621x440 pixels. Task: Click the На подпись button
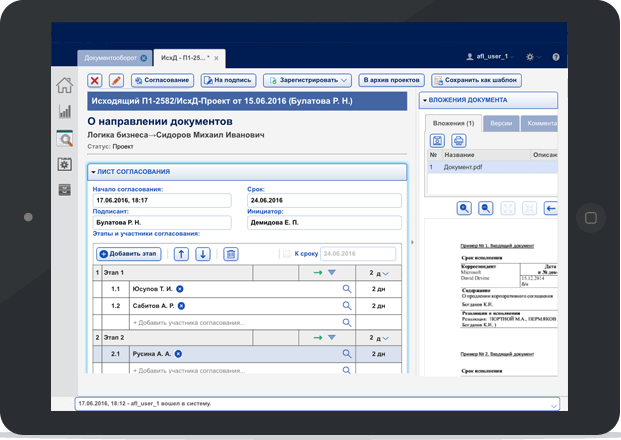(x=229, y=80)
